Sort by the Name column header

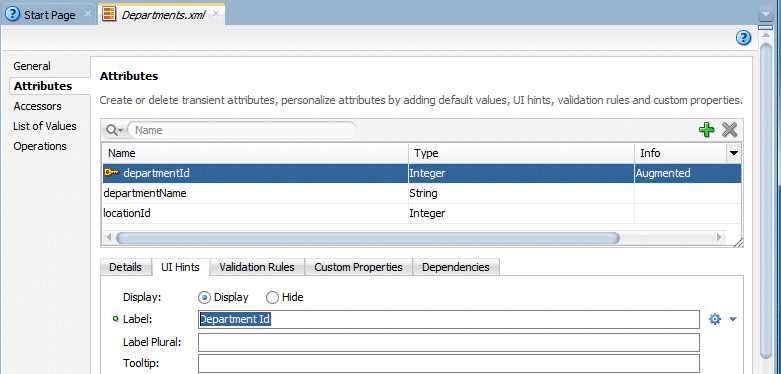pyautogui.click(x=255, y=153)
